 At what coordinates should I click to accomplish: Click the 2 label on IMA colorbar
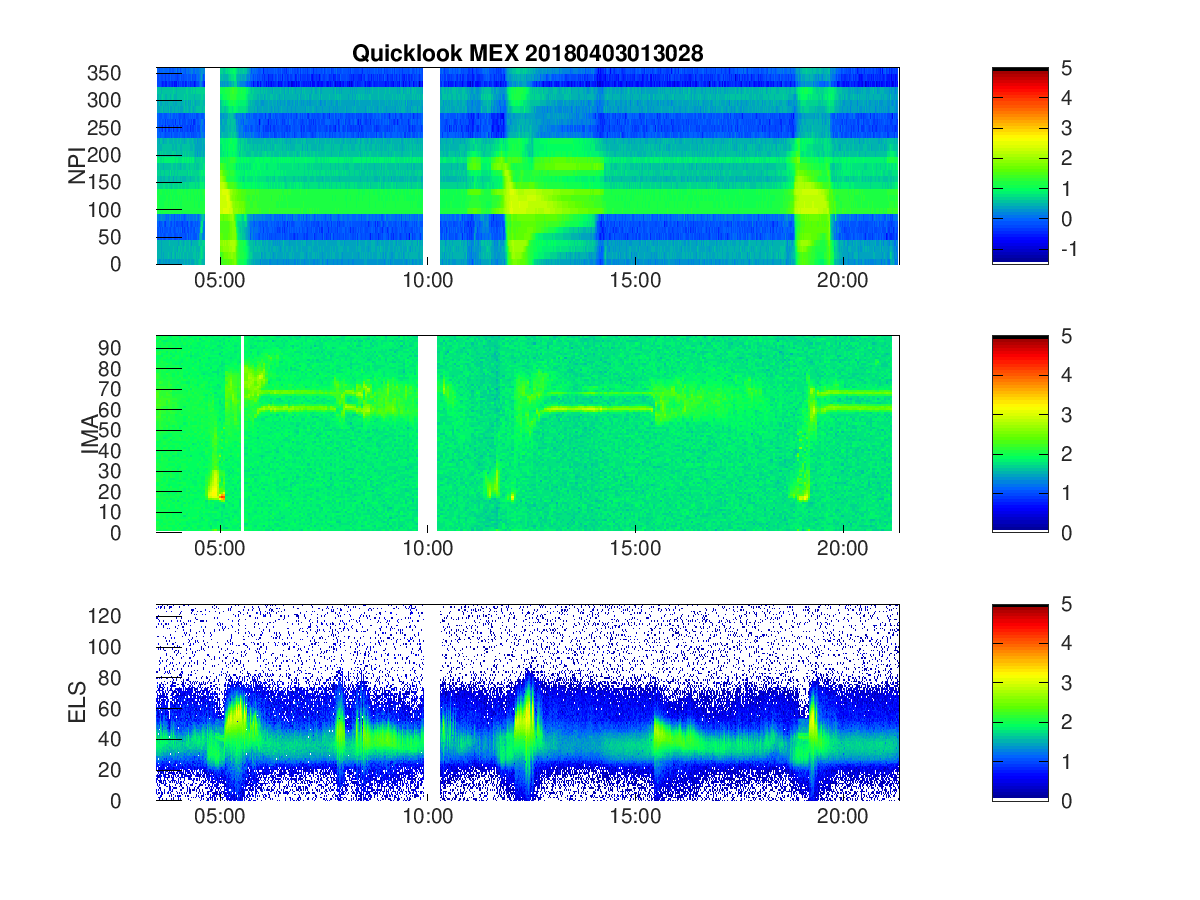tap(1066, 454)
